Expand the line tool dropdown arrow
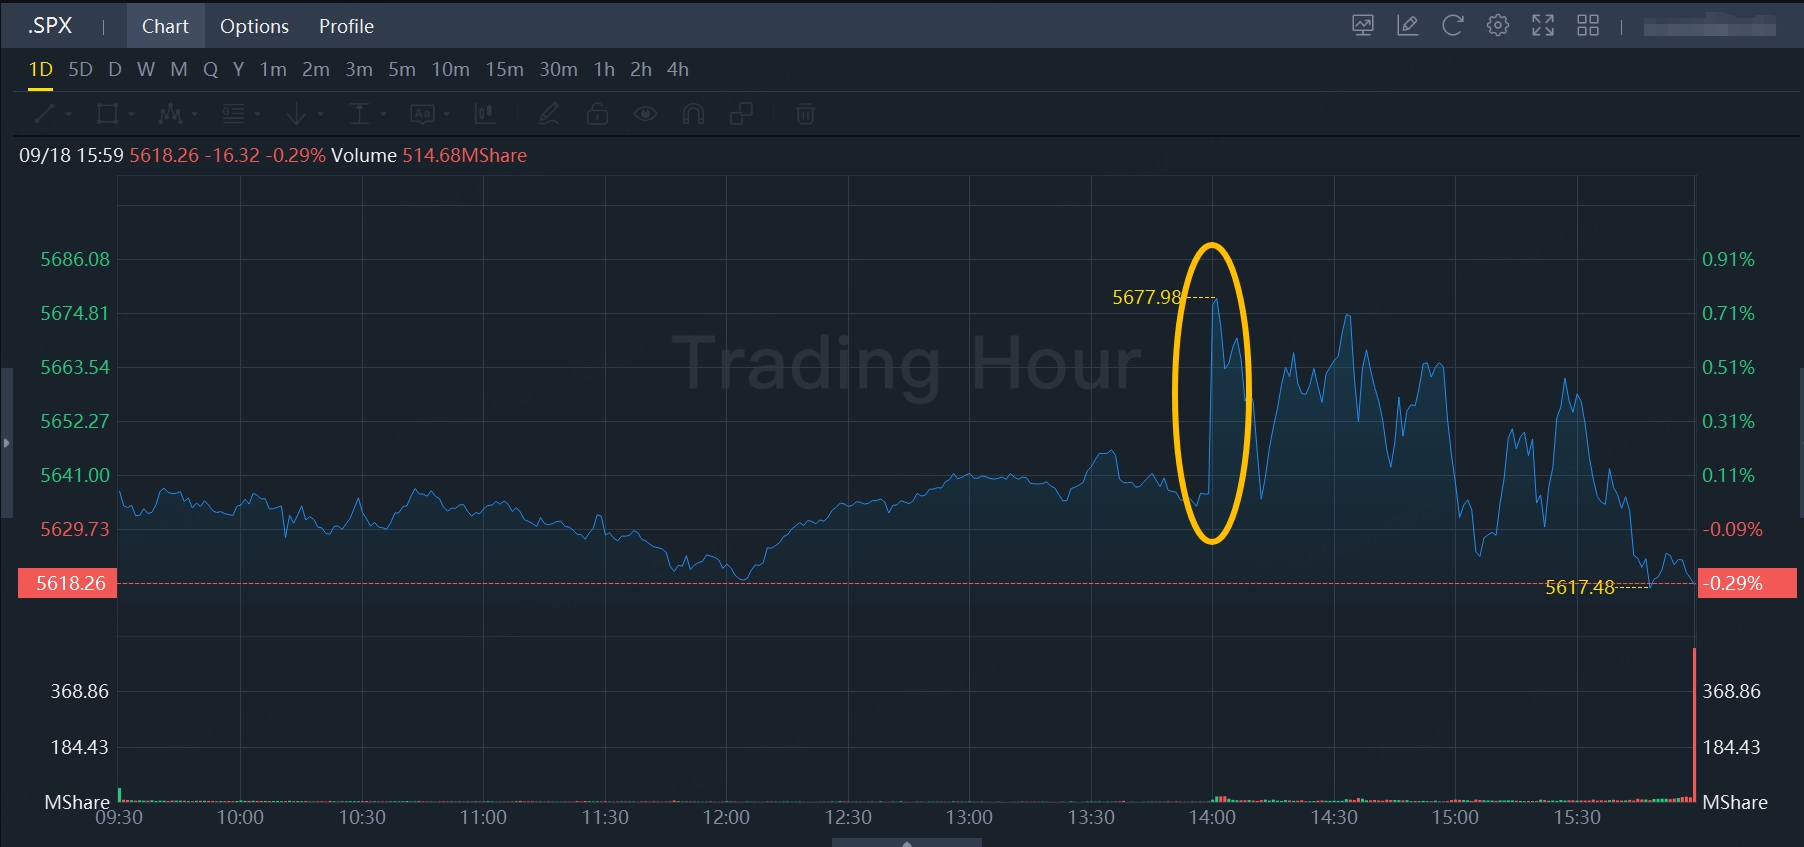This screenshot has width=1804, height=847. click(x=69, y=114)
